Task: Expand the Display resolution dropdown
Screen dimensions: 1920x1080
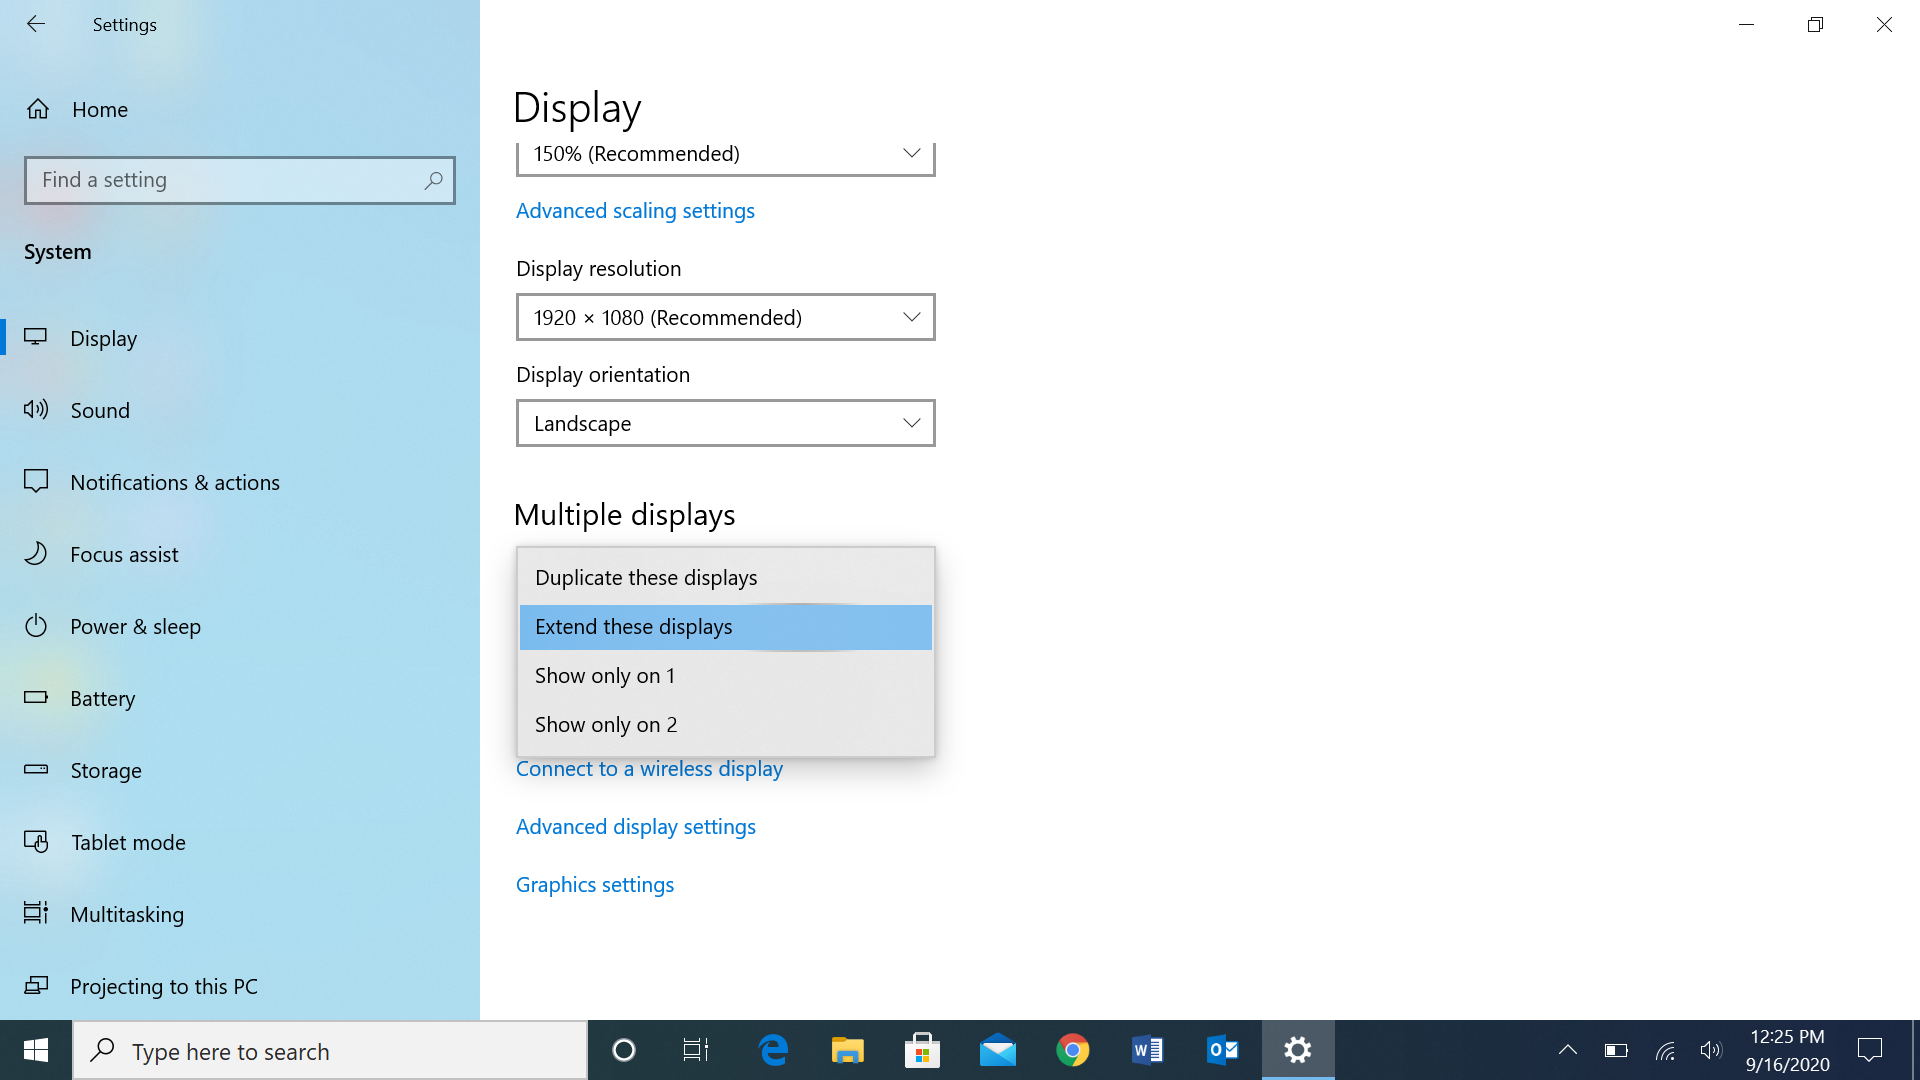Action: coord(725,317)
